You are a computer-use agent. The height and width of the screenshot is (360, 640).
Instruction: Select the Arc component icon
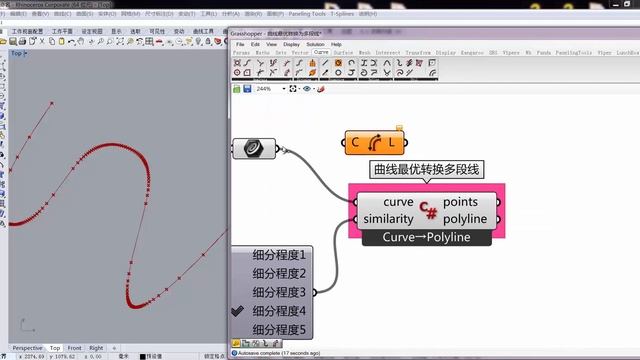pos(351,62)
